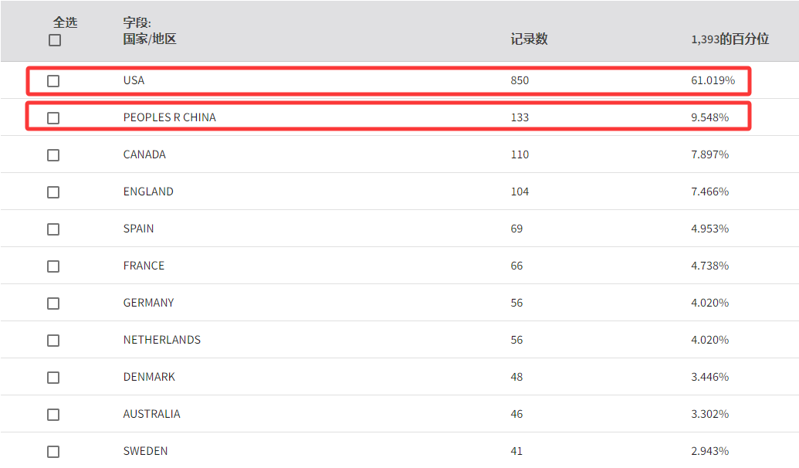This screenshot has width=799, height=468.
Task: Tick the Select All (全选) checkbox
Action: 55,40
